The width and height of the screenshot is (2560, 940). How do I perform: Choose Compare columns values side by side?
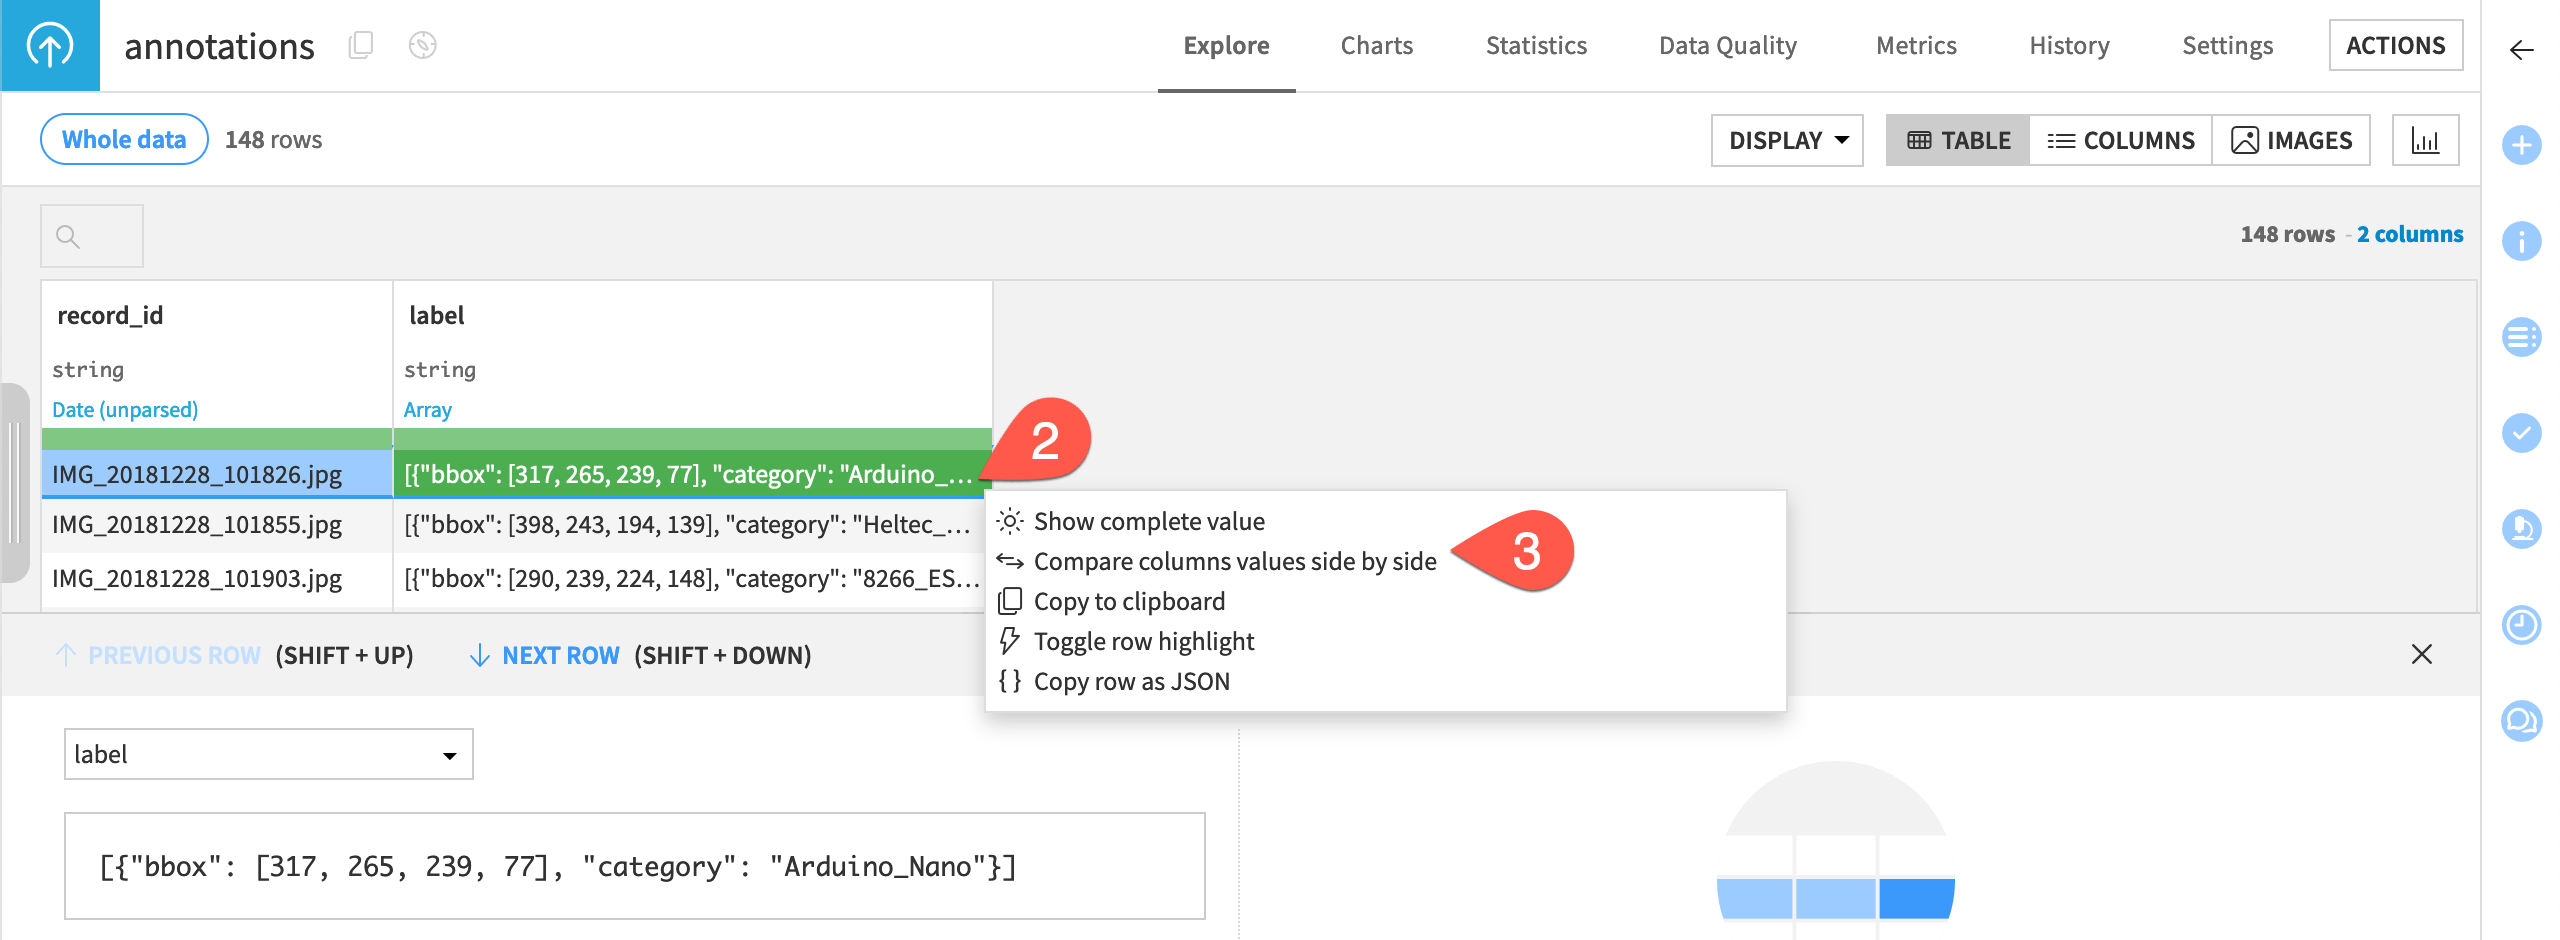pyautogui.click(x=1235, y=561)
